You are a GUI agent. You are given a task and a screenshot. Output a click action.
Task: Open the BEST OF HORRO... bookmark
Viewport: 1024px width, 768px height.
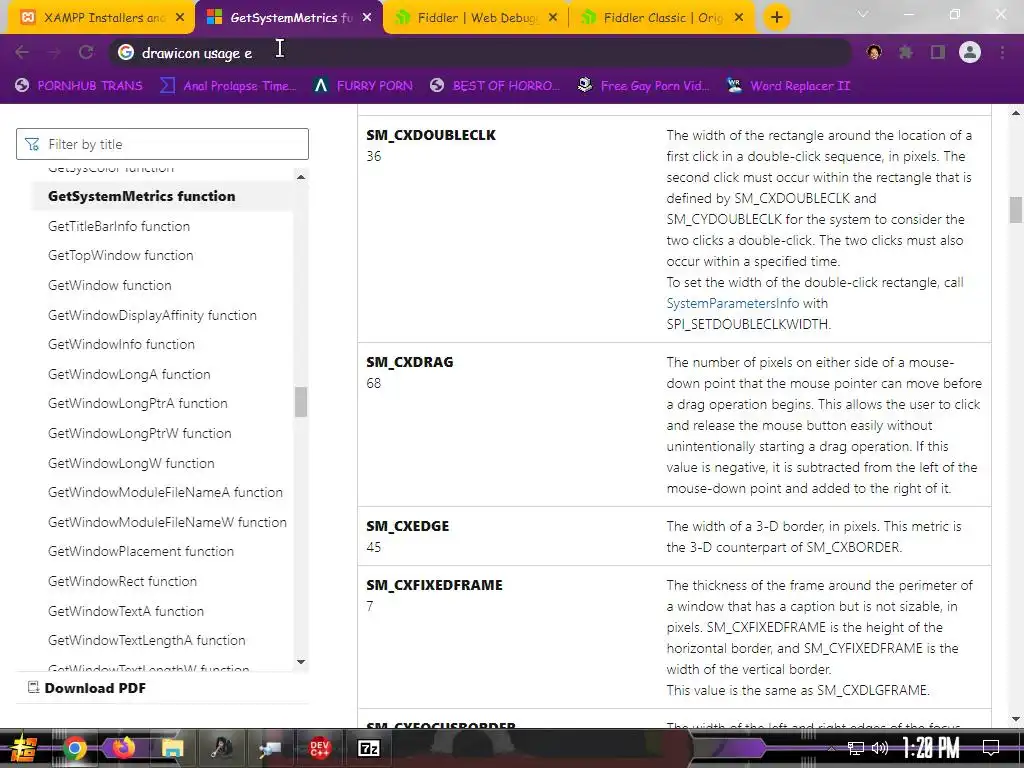tap(495, 86)
